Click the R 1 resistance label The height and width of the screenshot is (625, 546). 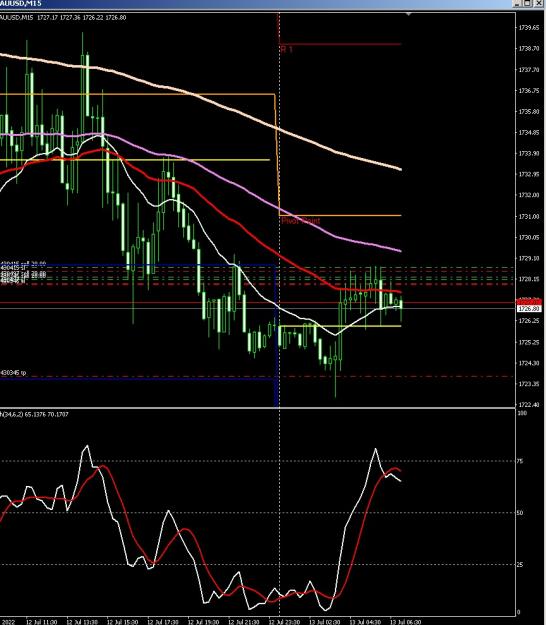coord(287,49)
